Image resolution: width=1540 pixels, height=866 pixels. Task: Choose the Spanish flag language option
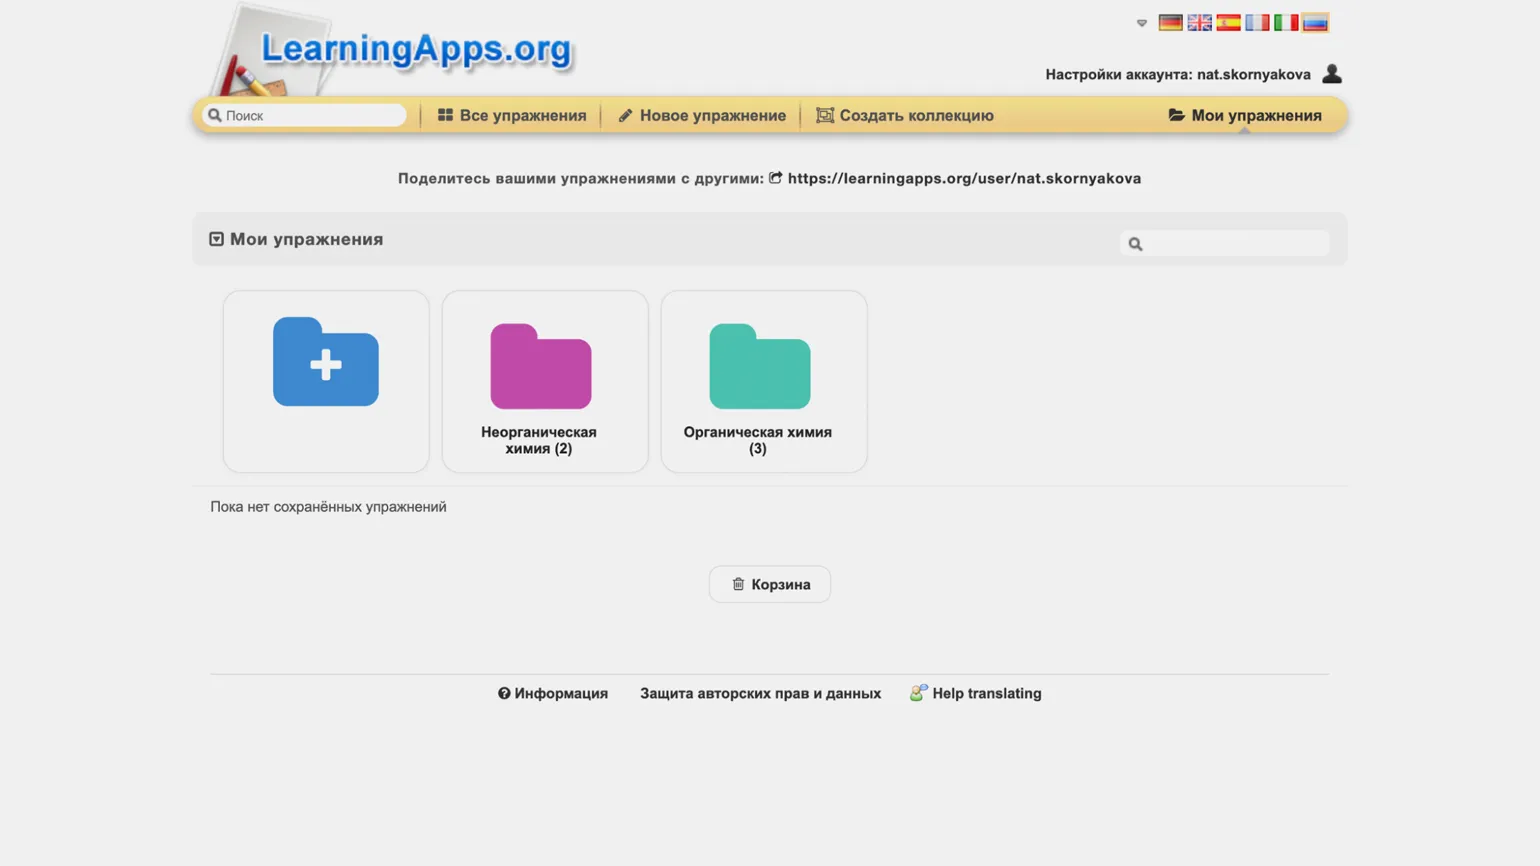coord(1228,23)
